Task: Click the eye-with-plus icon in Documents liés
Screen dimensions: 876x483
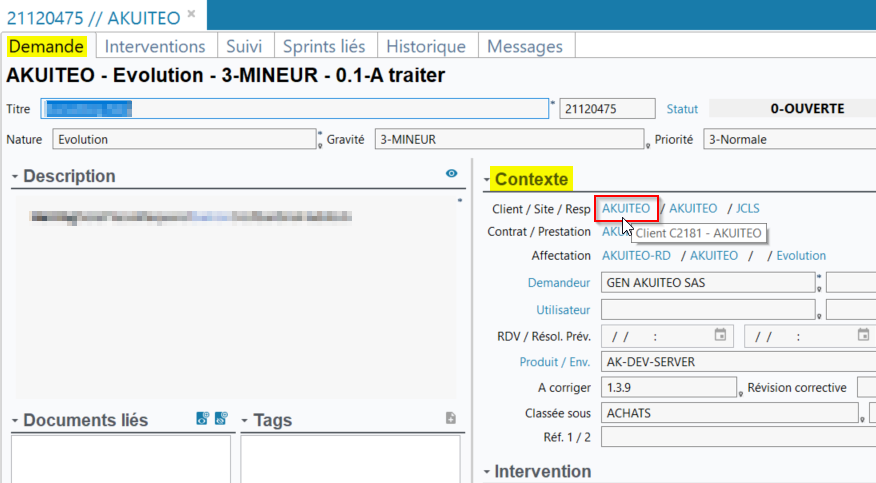Action: point(202,418)
